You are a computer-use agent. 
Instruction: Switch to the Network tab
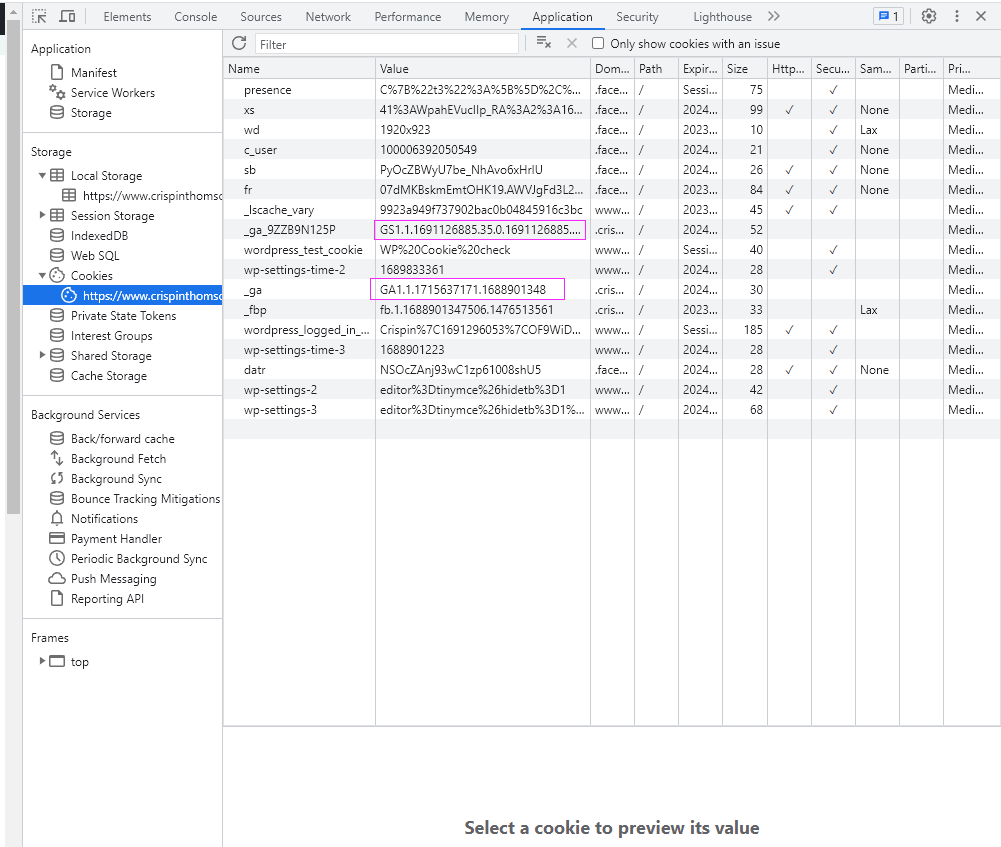pyautogui.click(x=328, y=17)
